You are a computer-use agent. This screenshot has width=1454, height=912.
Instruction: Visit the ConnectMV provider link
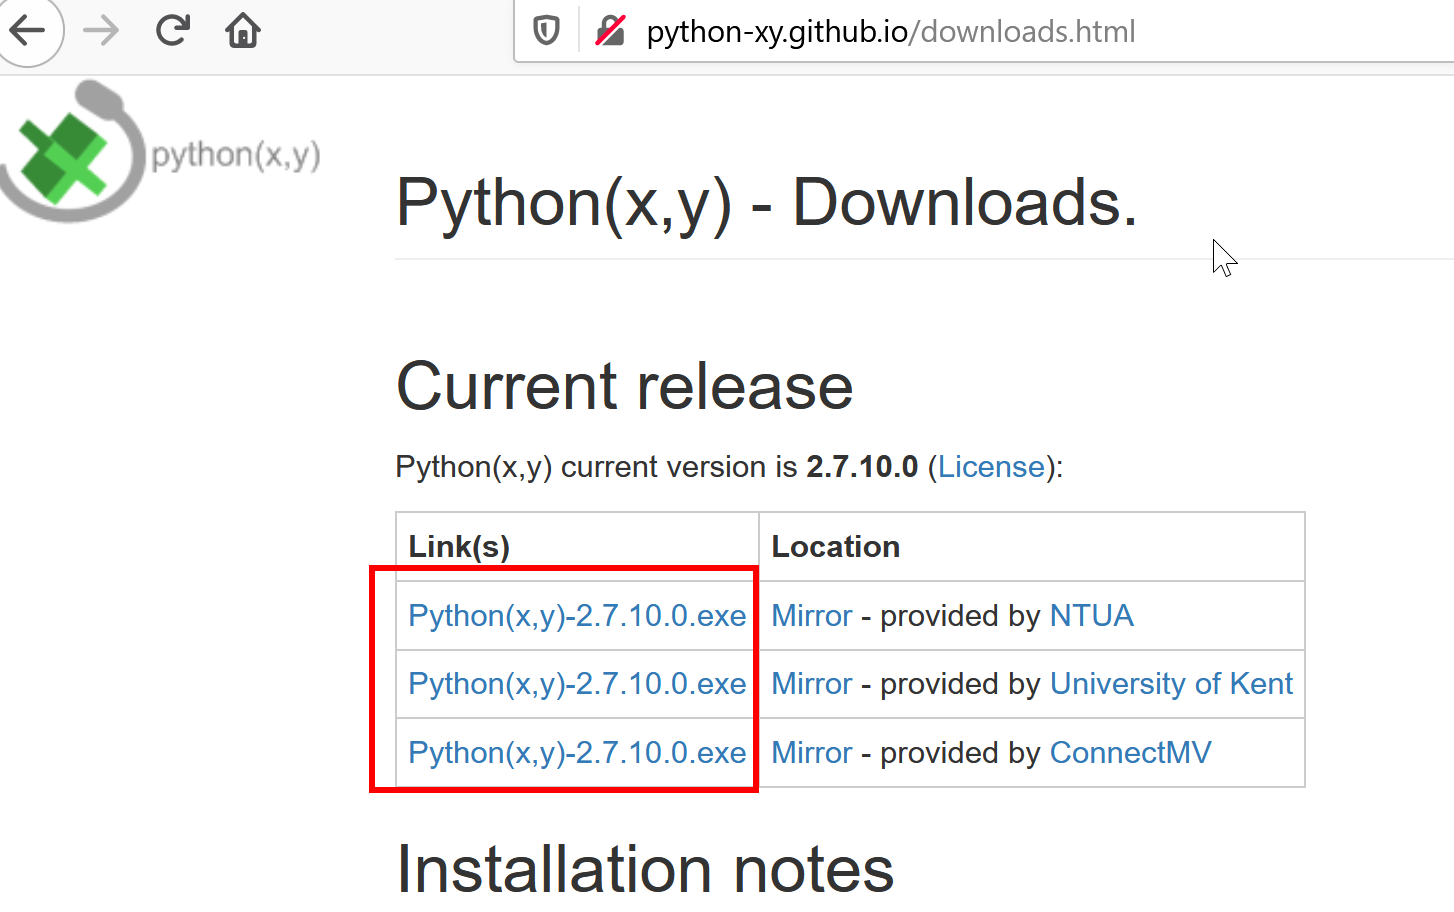[1130, 753]
